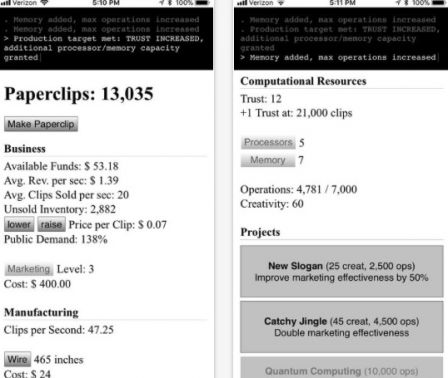Click the Manufacturing section heading
The width and height of the screenshot is (448, 378).
[x=41, y=312]
